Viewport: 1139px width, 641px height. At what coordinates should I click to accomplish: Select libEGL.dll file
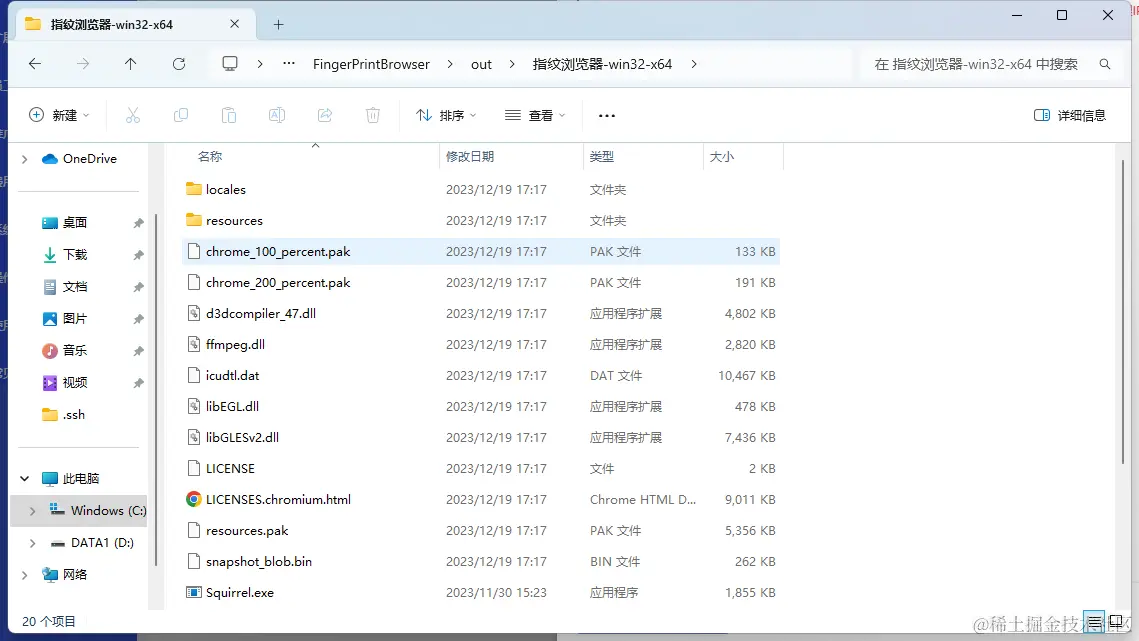click(x=480, y=406)
